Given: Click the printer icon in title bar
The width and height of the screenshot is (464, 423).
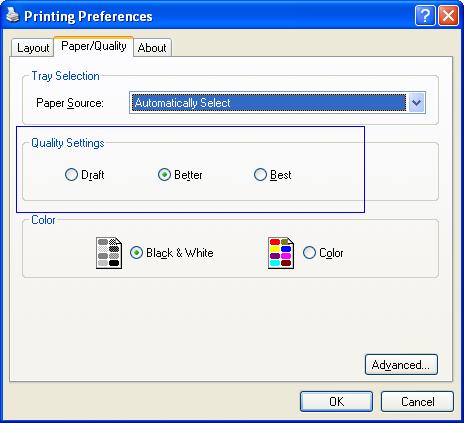Looking at the screenshot, I should (13, 15).
